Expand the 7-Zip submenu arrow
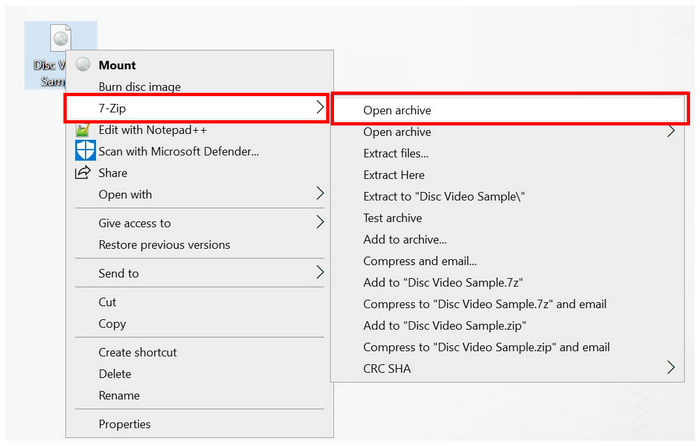 (320, 107)
